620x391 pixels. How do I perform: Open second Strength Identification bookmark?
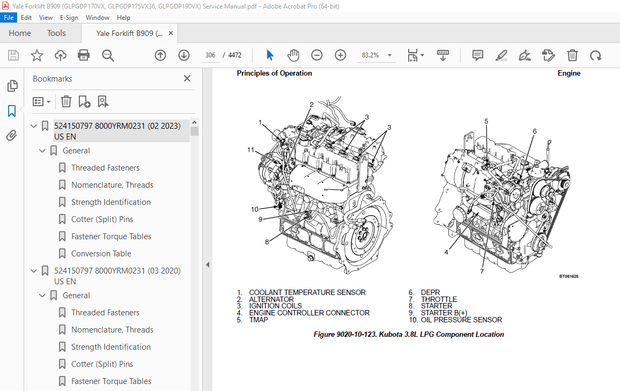(x=111, y=347)
